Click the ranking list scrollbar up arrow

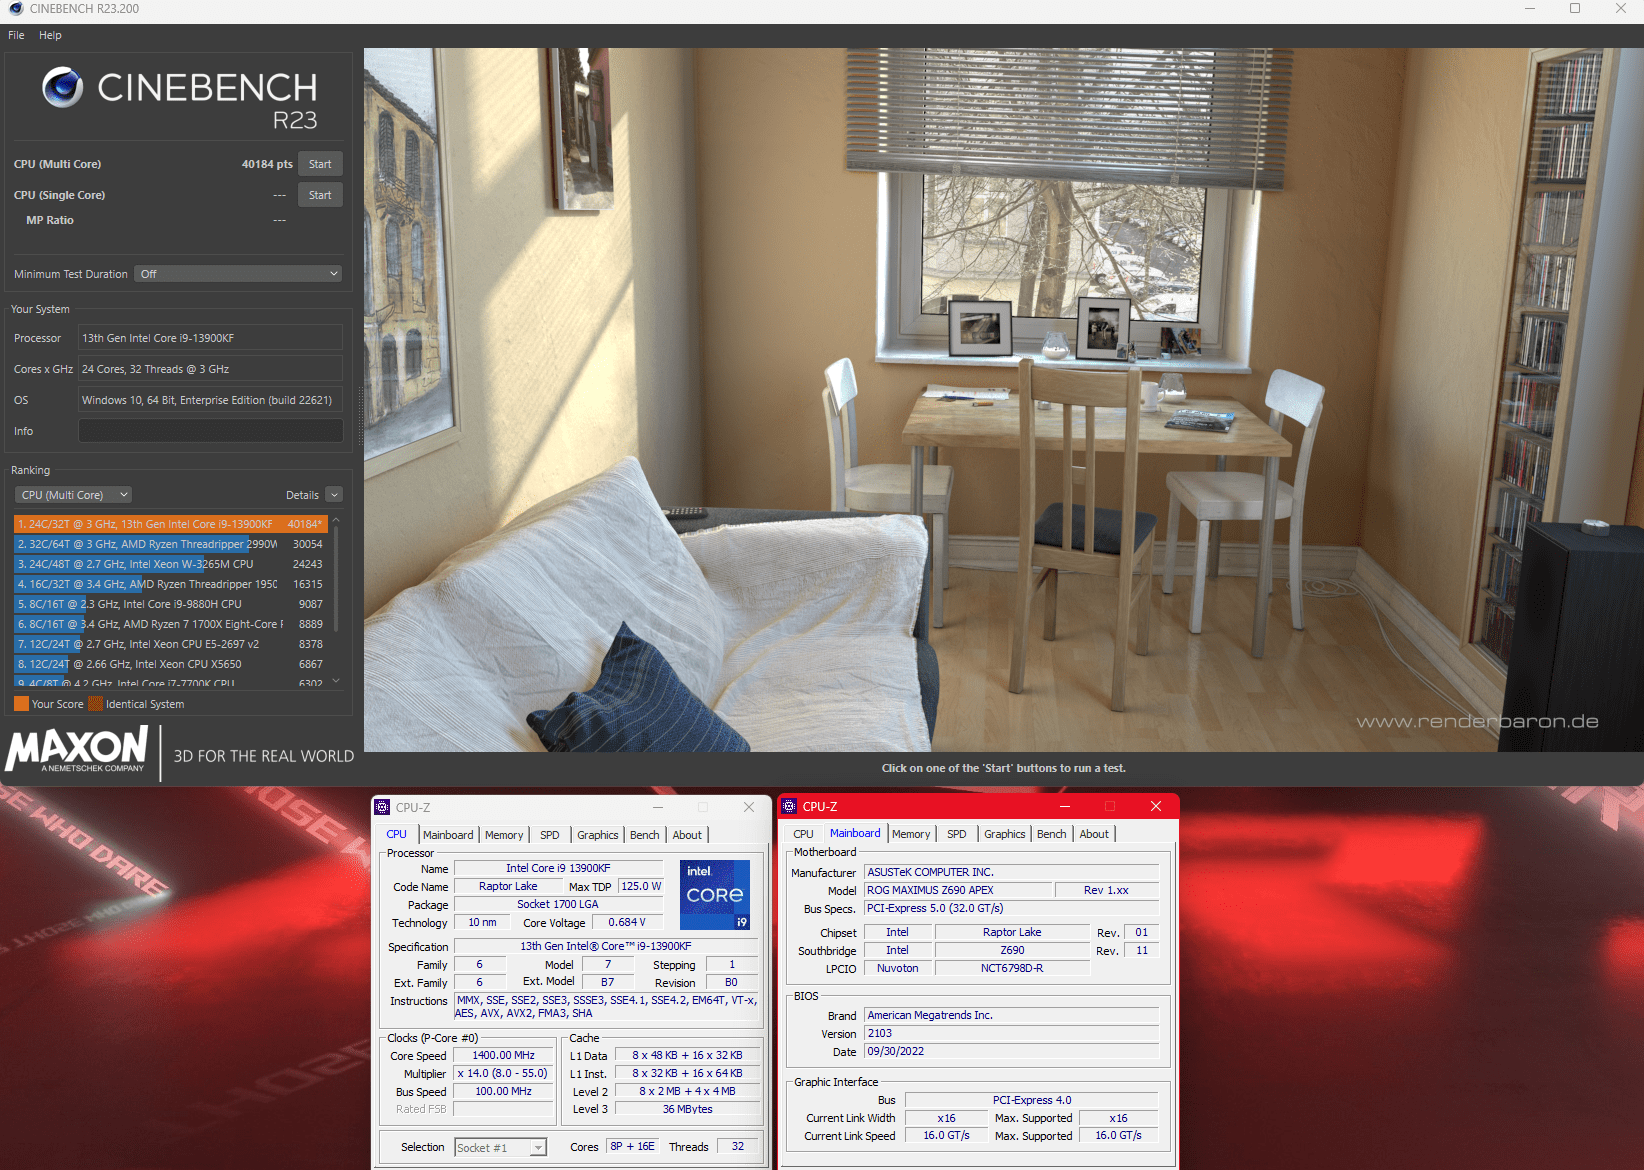point(336,521)
